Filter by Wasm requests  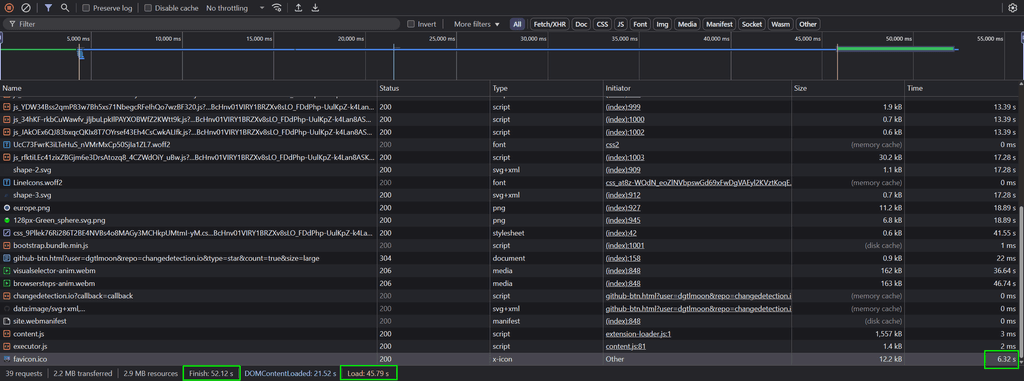(x=780, y=24)
